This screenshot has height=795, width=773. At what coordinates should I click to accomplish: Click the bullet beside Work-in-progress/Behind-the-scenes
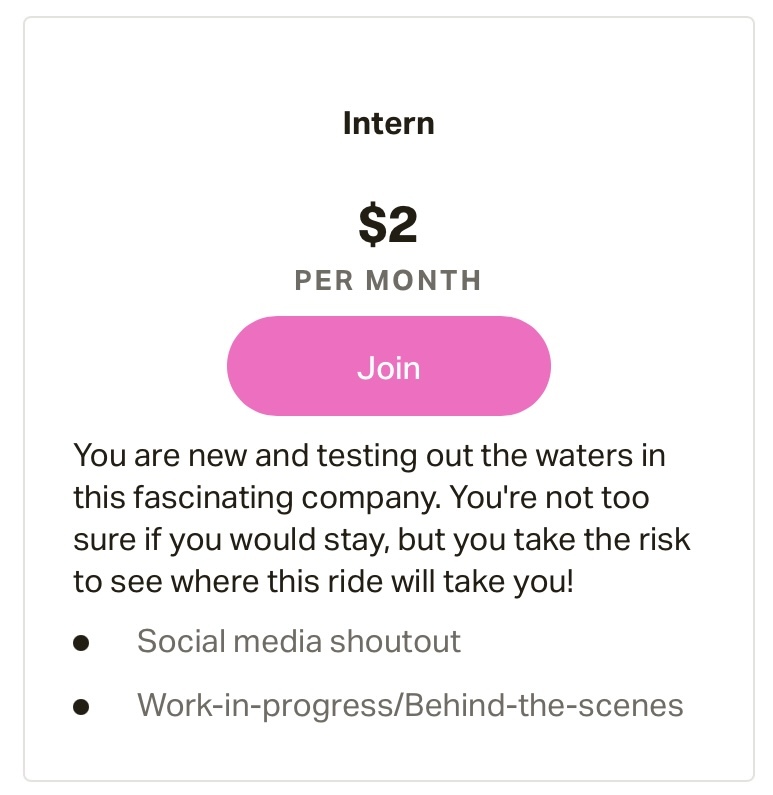(82, 707)
